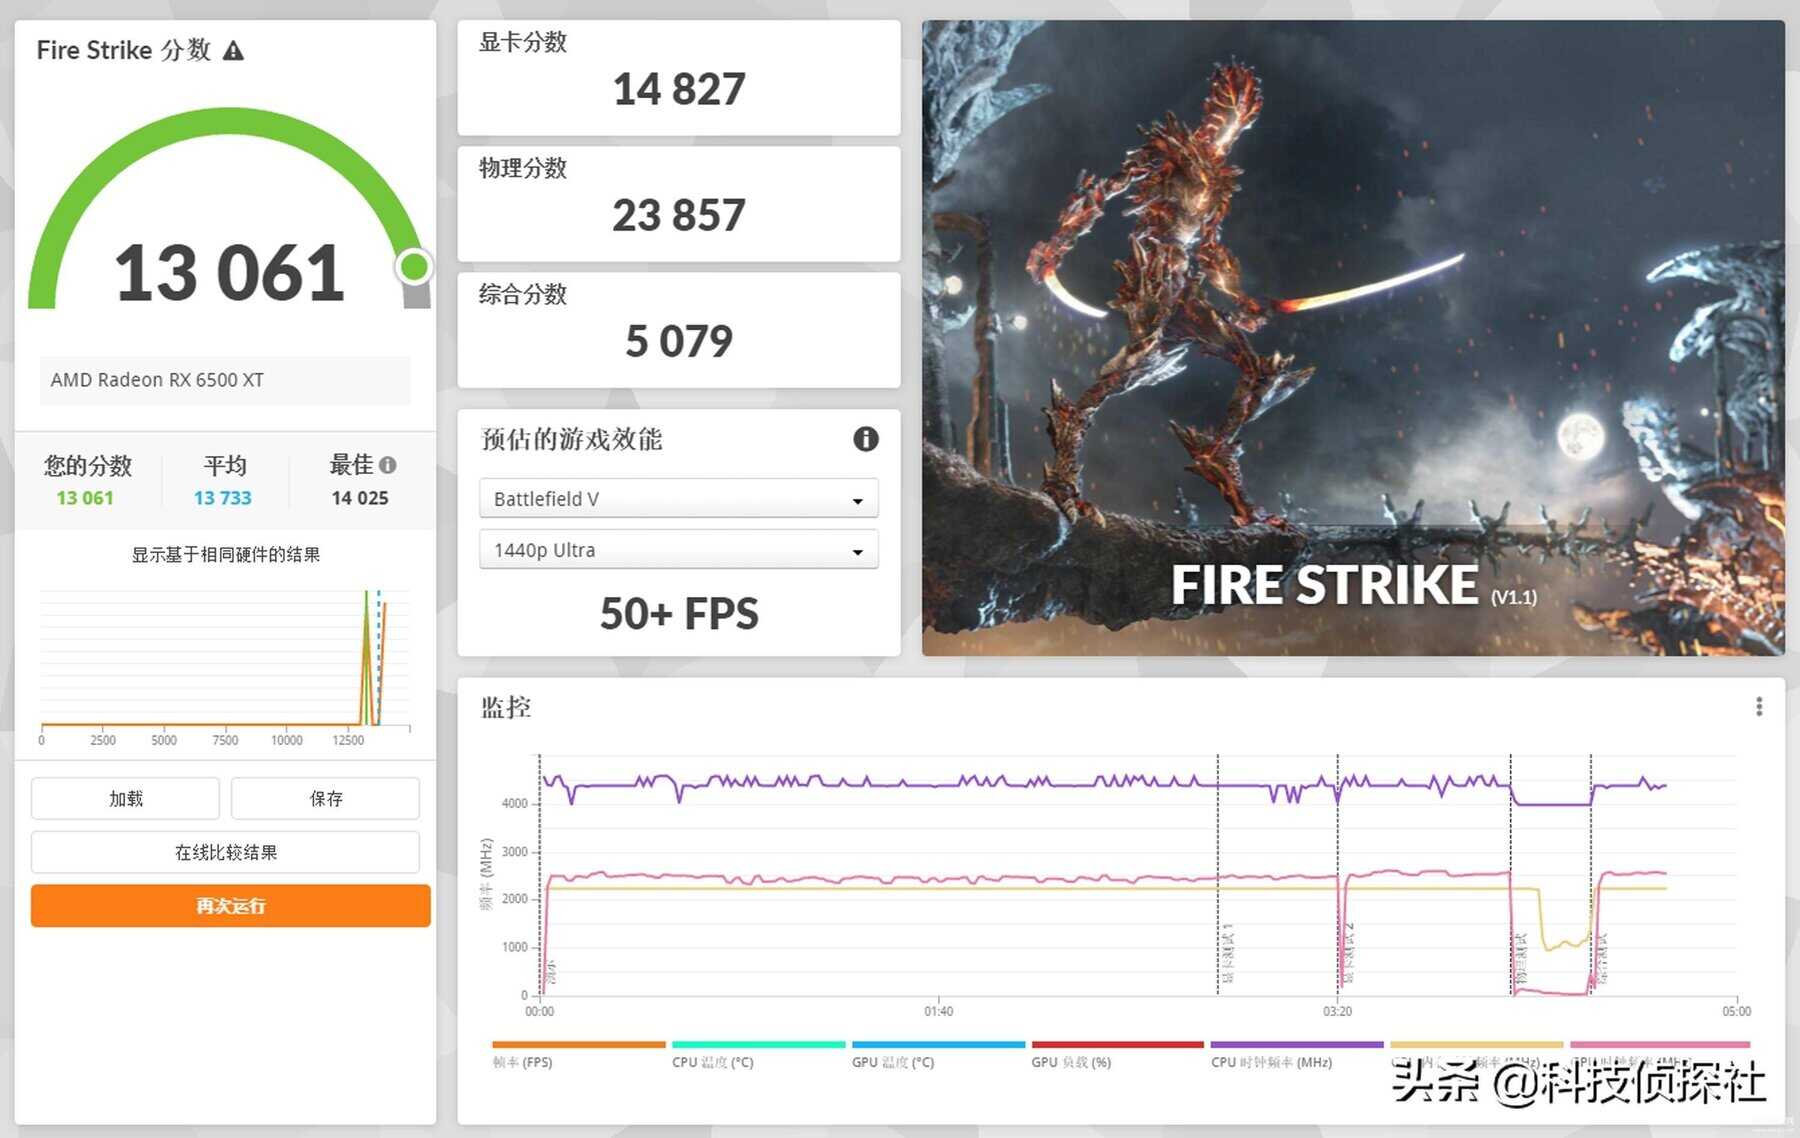Screen dimensions: 1800x1138
Task: Click the 您的分数 value 13 061
Action: tap(85, 498)
